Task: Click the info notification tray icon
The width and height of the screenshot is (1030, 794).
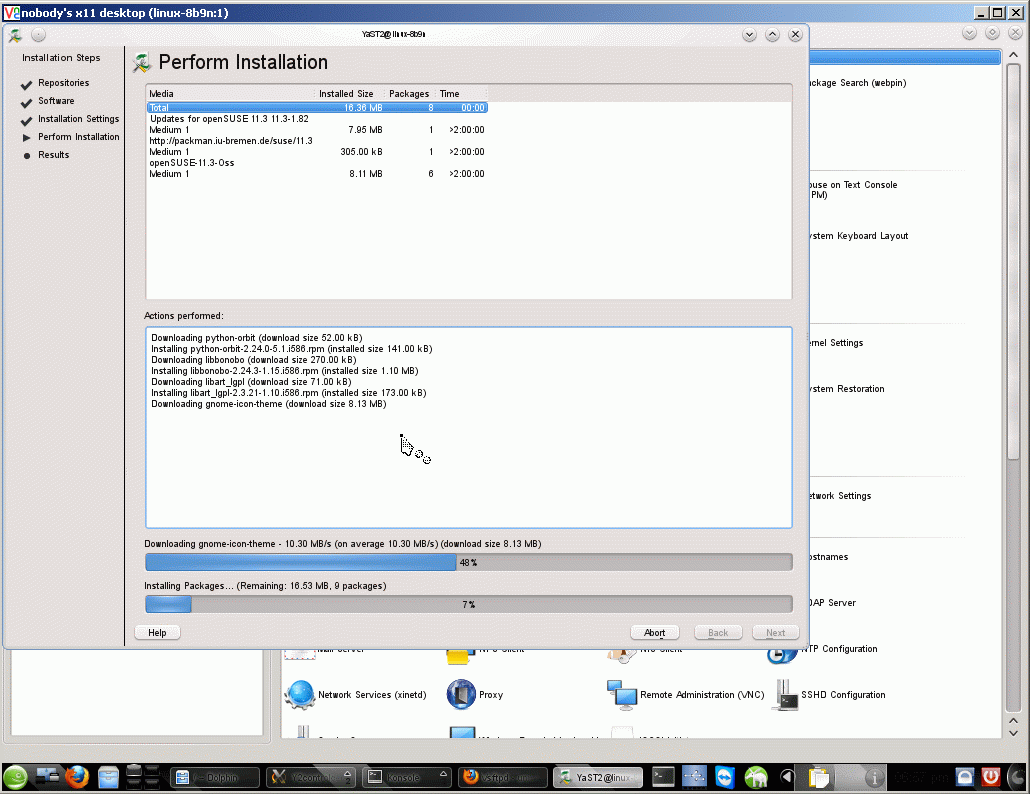Action: [x=874, y=778]
